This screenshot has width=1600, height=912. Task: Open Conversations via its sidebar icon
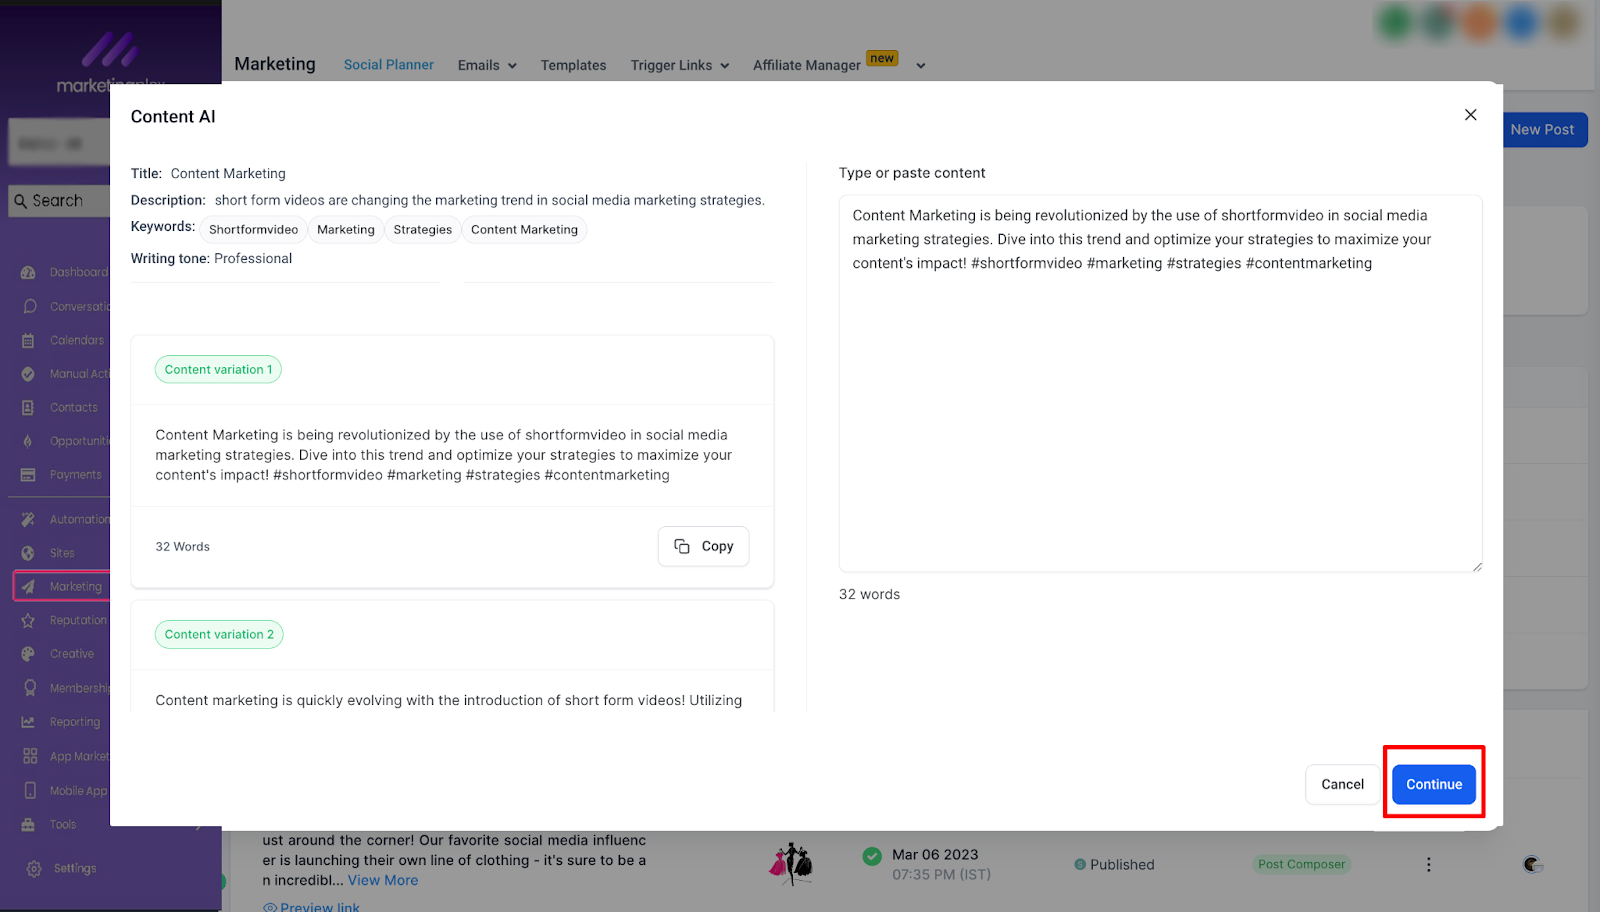click(29, 306)
